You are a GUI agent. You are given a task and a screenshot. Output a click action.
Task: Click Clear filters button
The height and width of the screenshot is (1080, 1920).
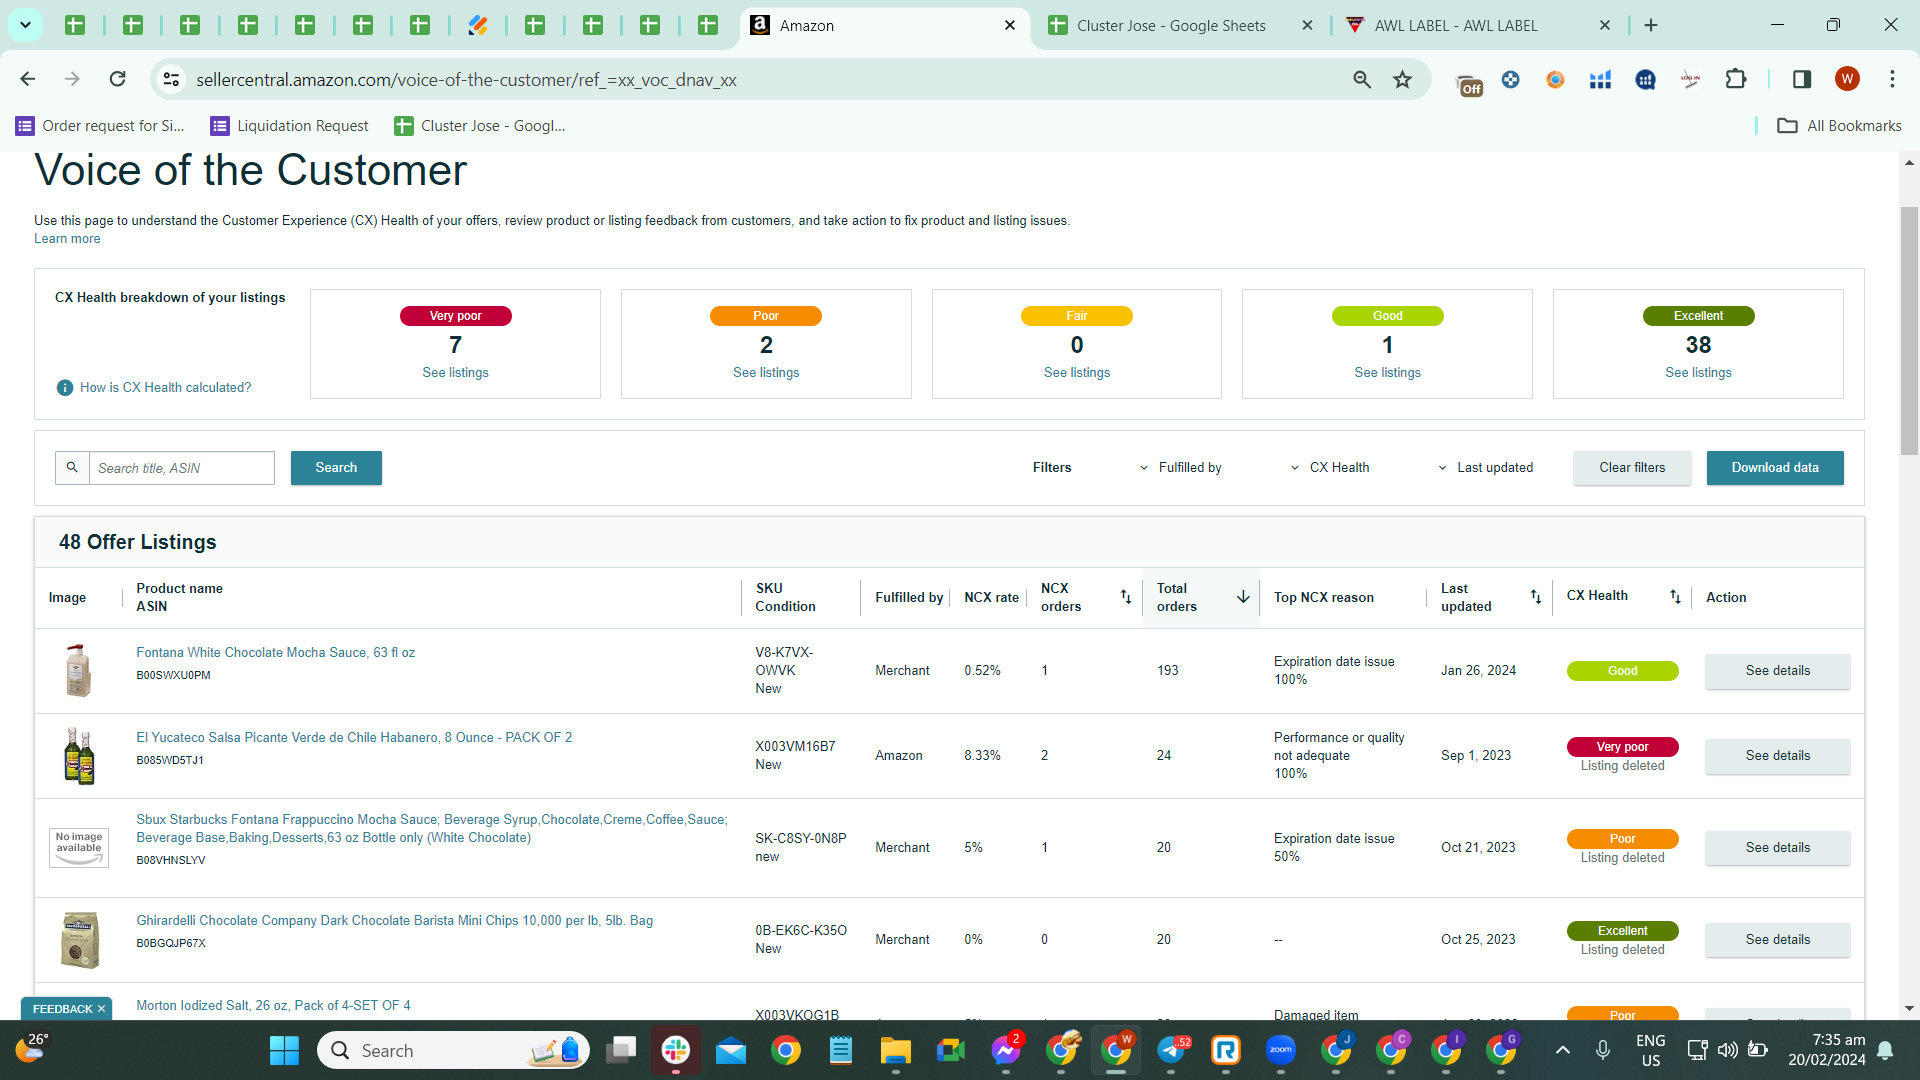click(1632, 468)
